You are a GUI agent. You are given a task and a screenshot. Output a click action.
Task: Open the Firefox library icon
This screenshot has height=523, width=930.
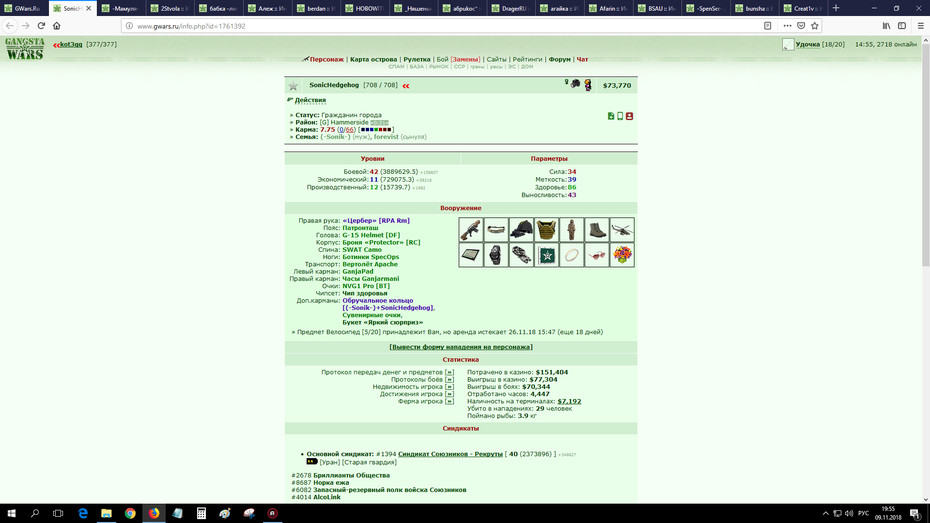[x=886, y=25]
